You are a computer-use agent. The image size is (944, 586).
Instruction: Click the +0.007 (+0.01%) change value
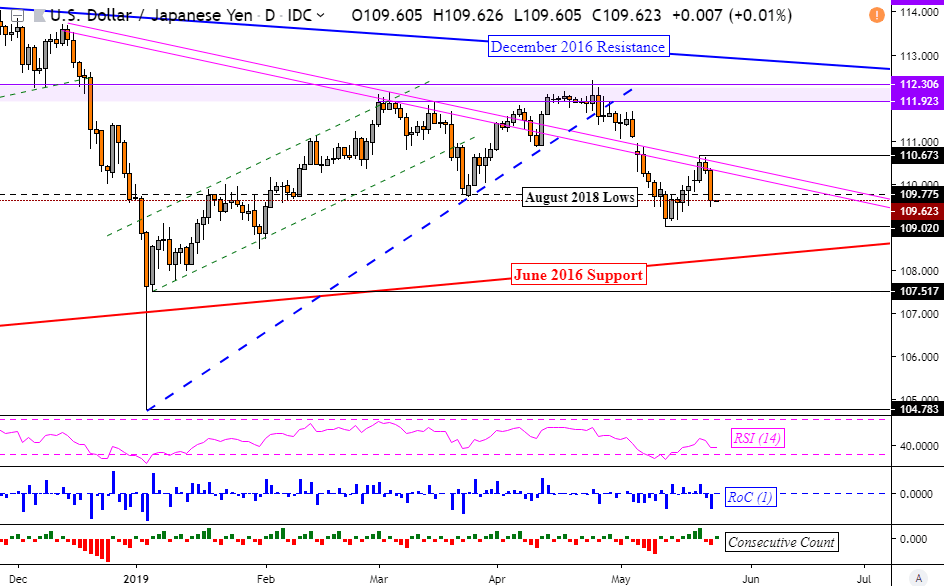click(x=731, y=15)
